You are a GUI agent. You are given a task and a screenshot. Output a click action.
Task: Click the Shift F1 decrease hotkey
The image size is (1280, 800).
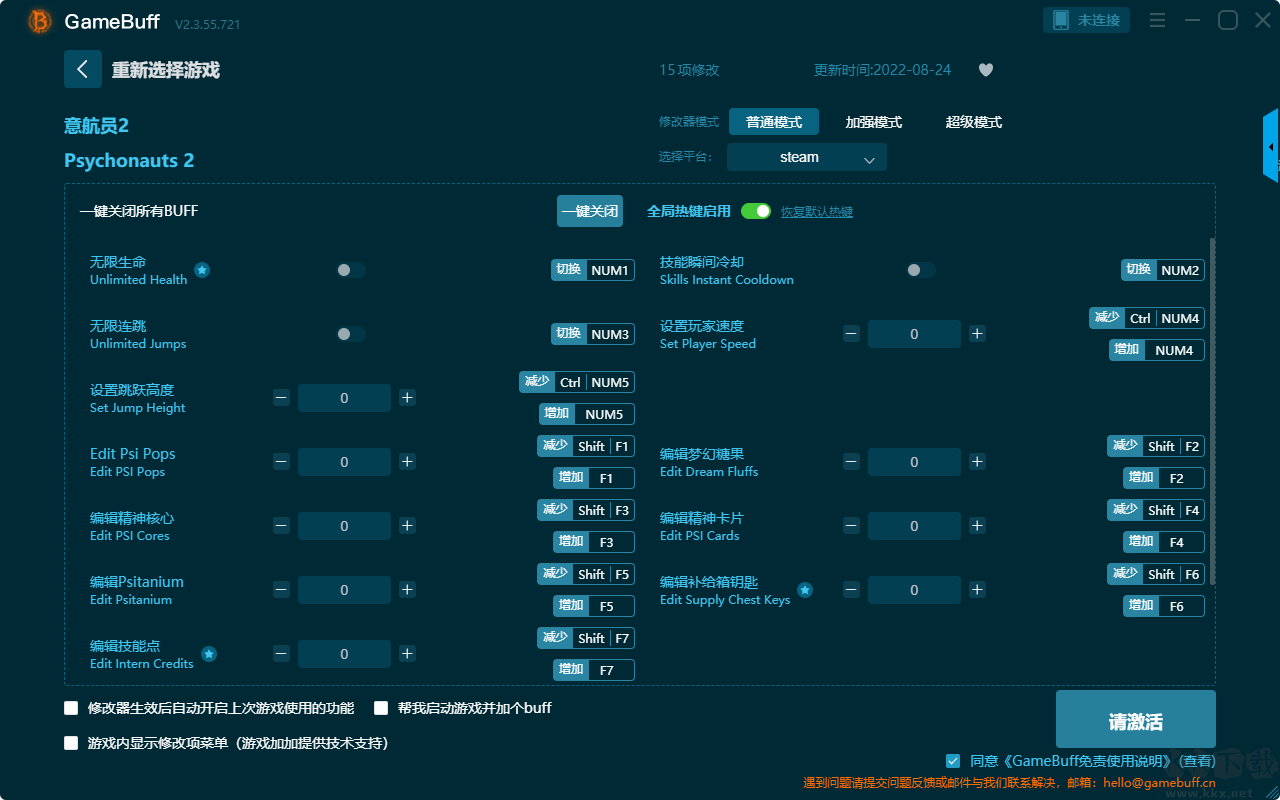click(x=586, y=446)
